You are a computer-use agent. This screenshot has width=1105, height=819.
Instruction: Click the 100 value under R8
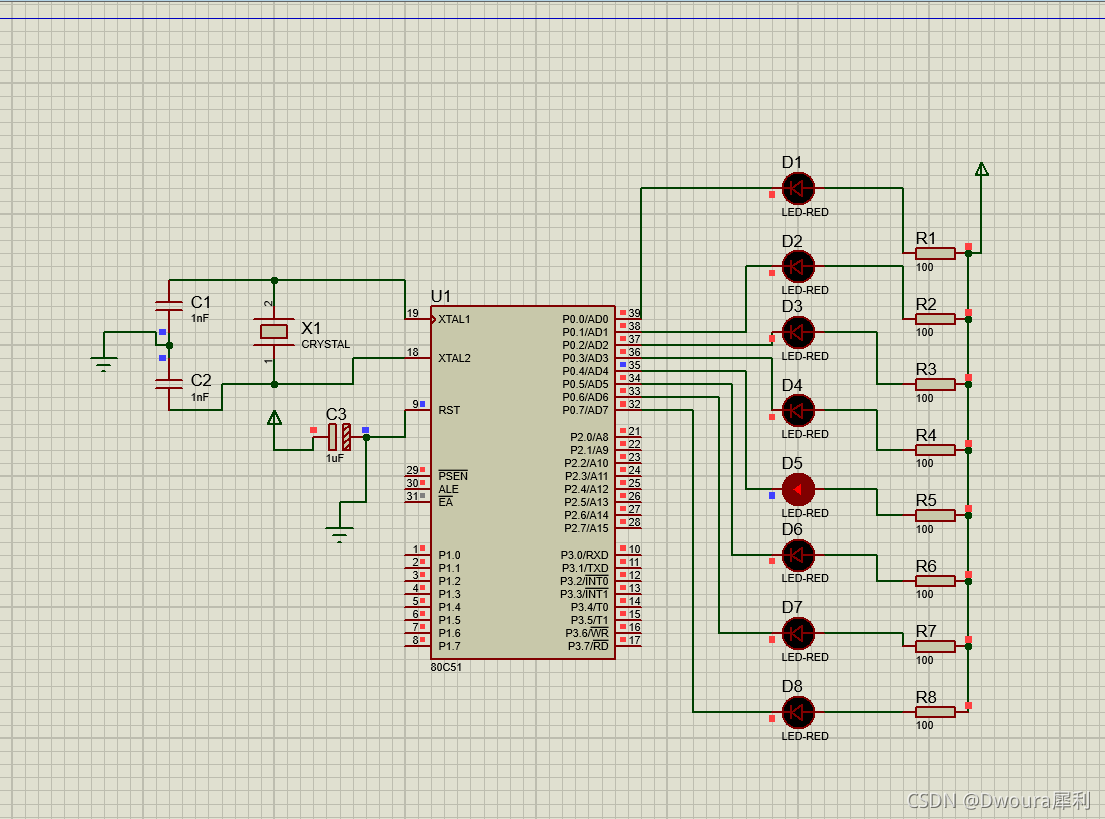[x=925, y=725]
